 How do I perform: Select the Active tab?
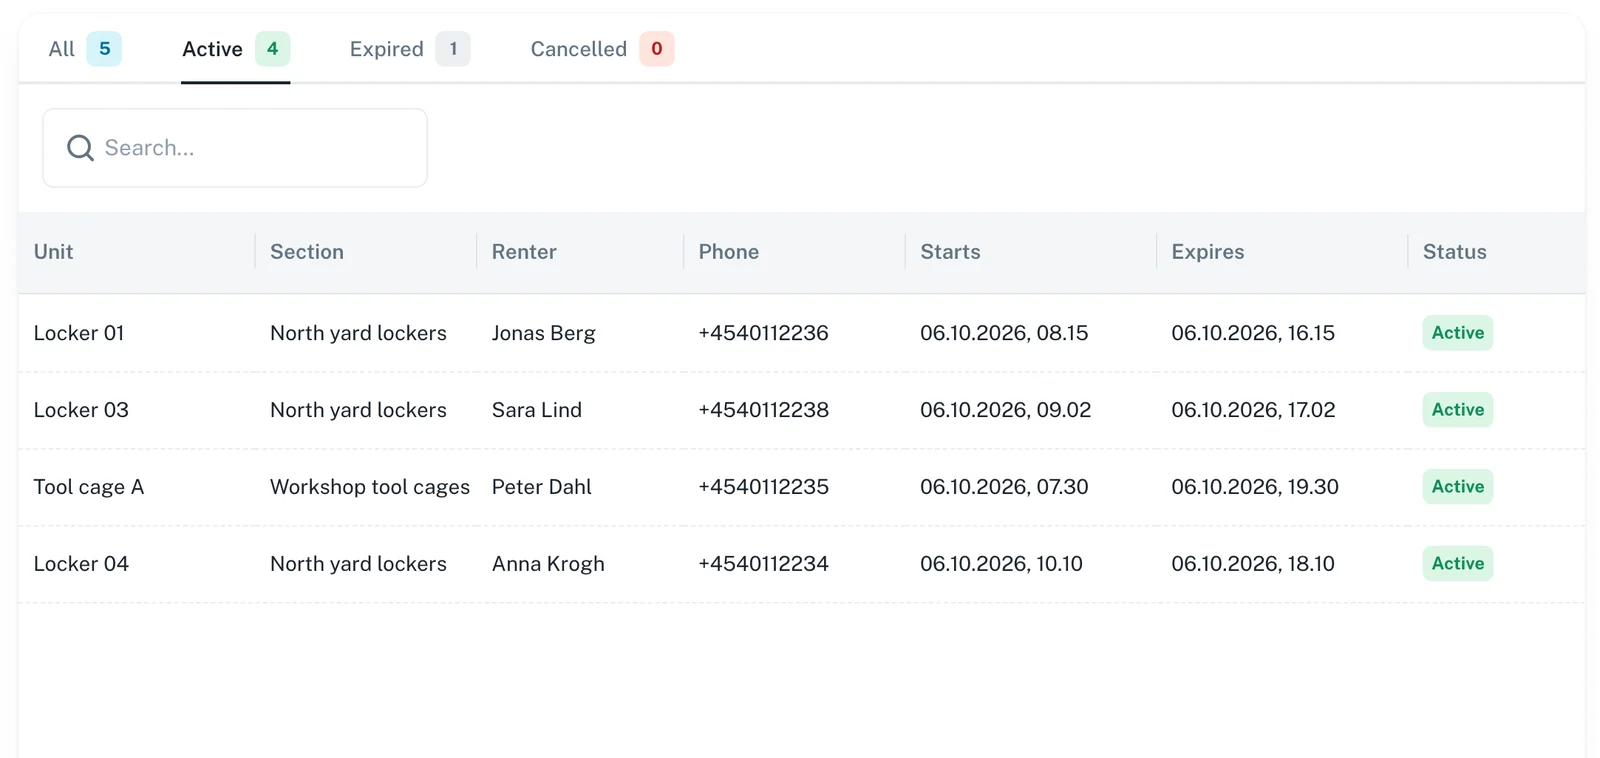click(x=236, y=49)
